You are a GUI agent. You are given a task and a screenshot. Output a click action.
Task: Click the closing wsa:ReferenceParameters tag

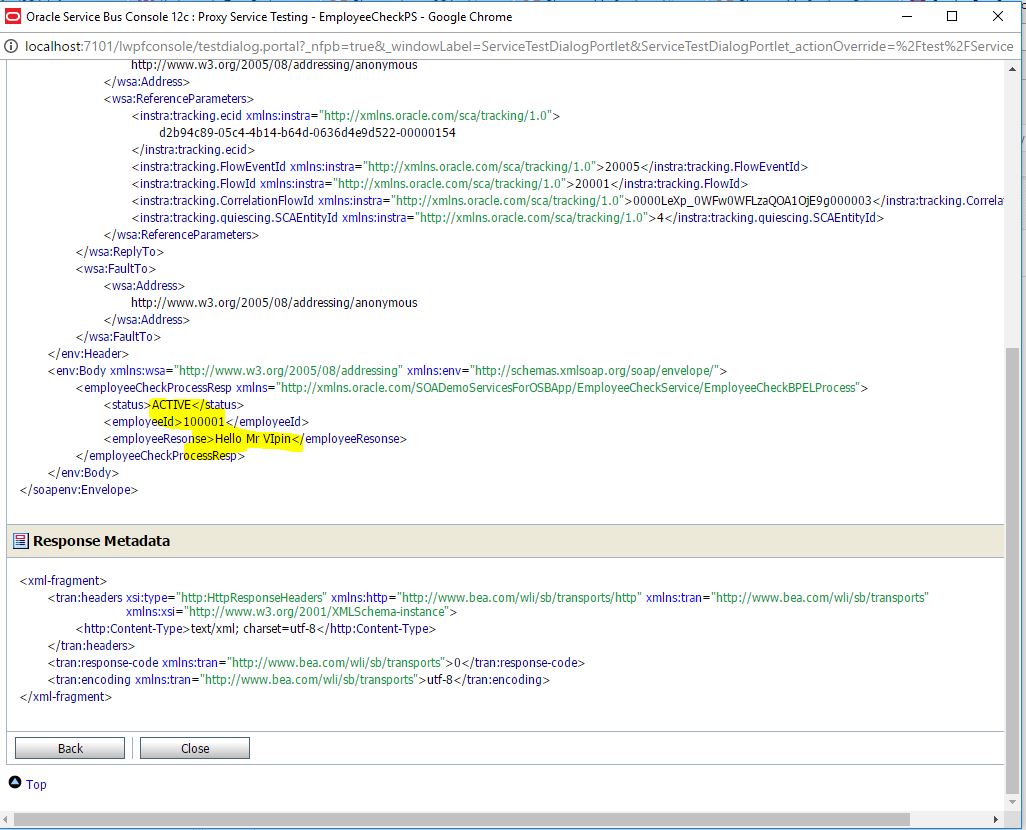tap(181, 235)
